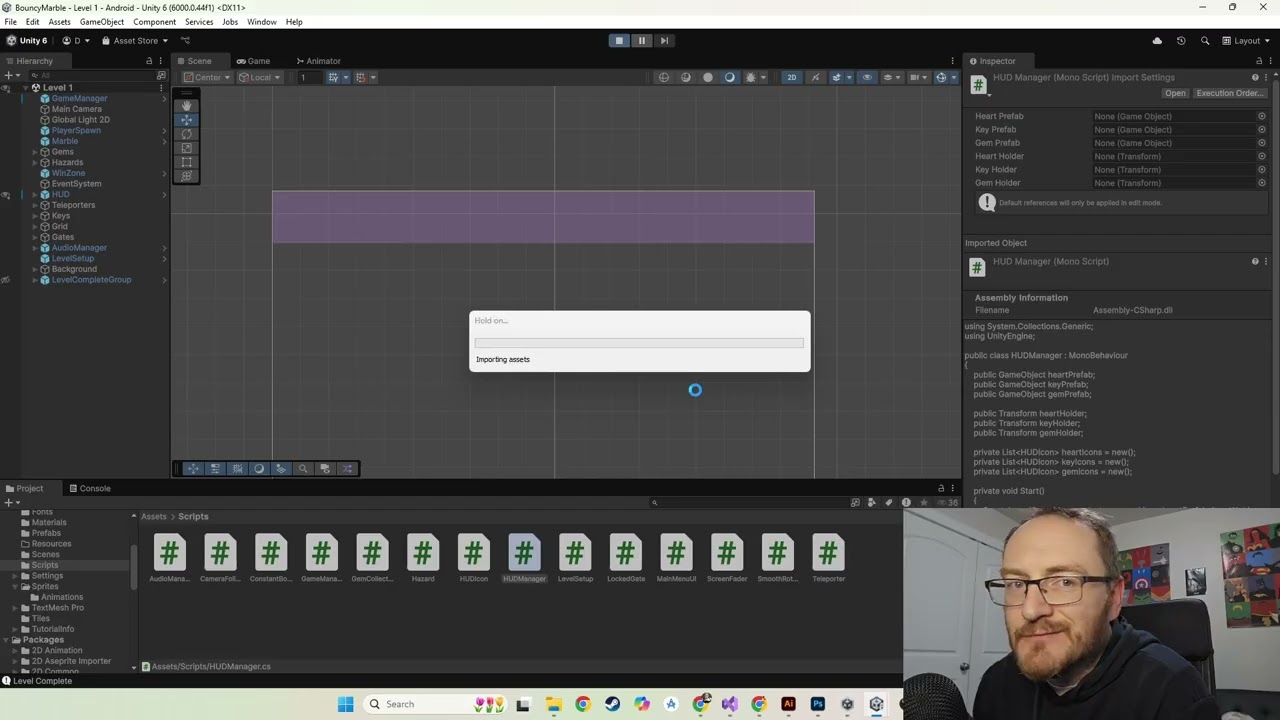Screen dimensions: 1280x720
Task: Toggle scene lighting bulb icon
Action: tap(815, 77)
